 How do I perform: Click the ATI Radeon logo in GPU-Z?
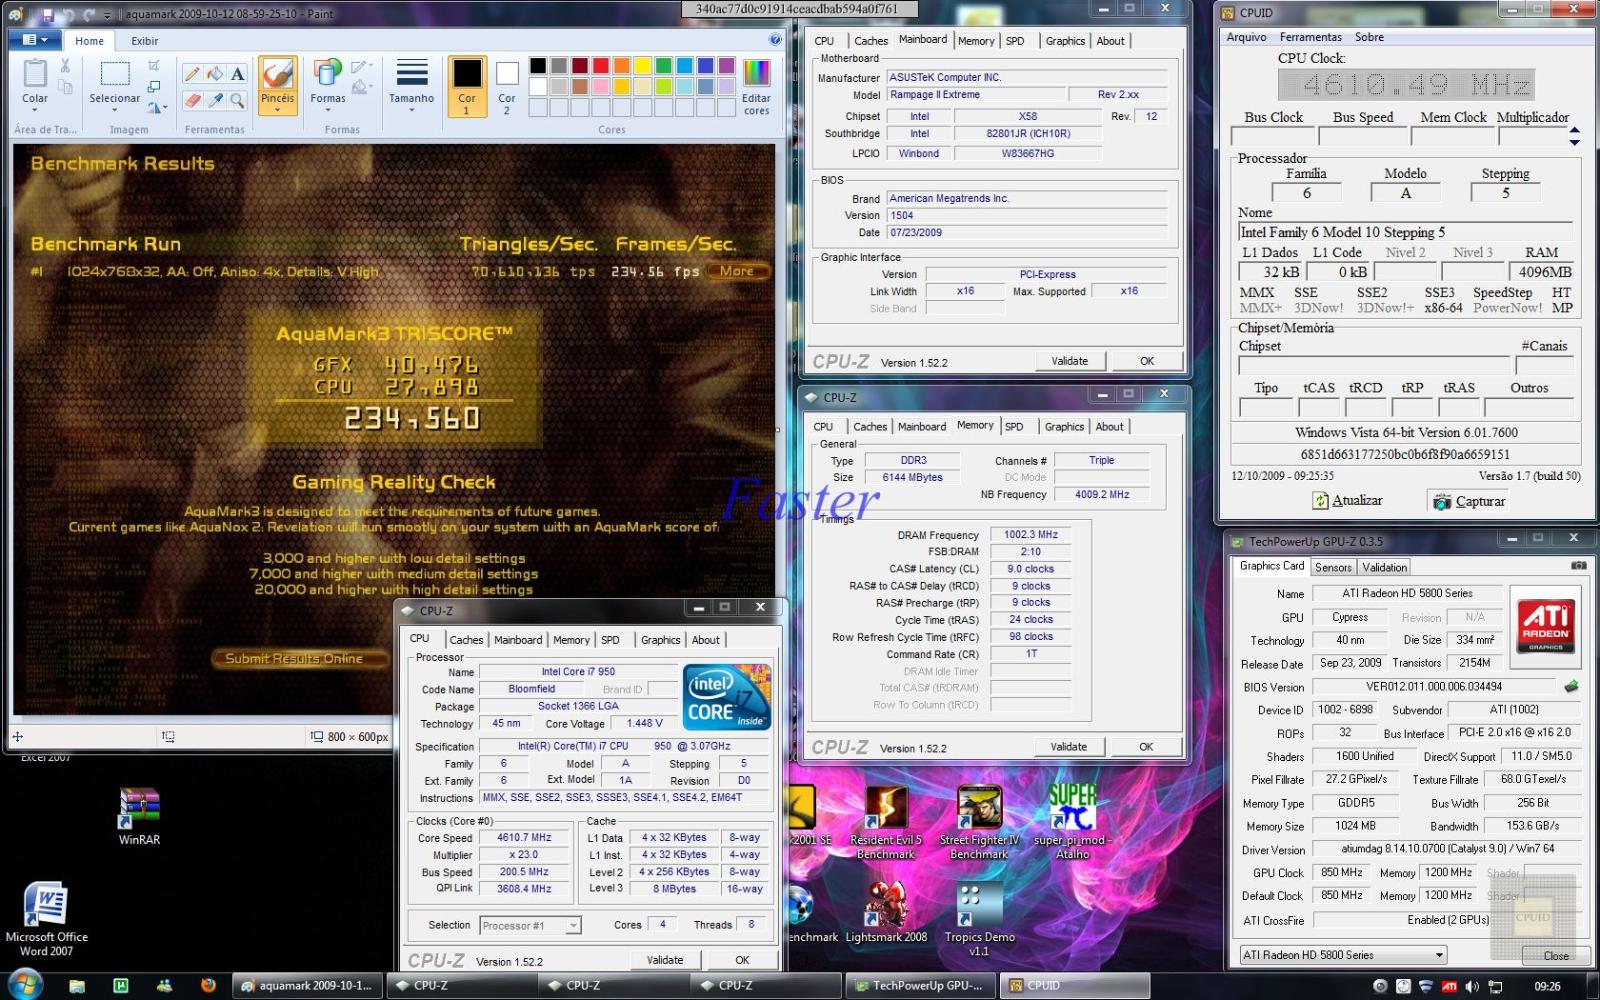(1545, 626)
